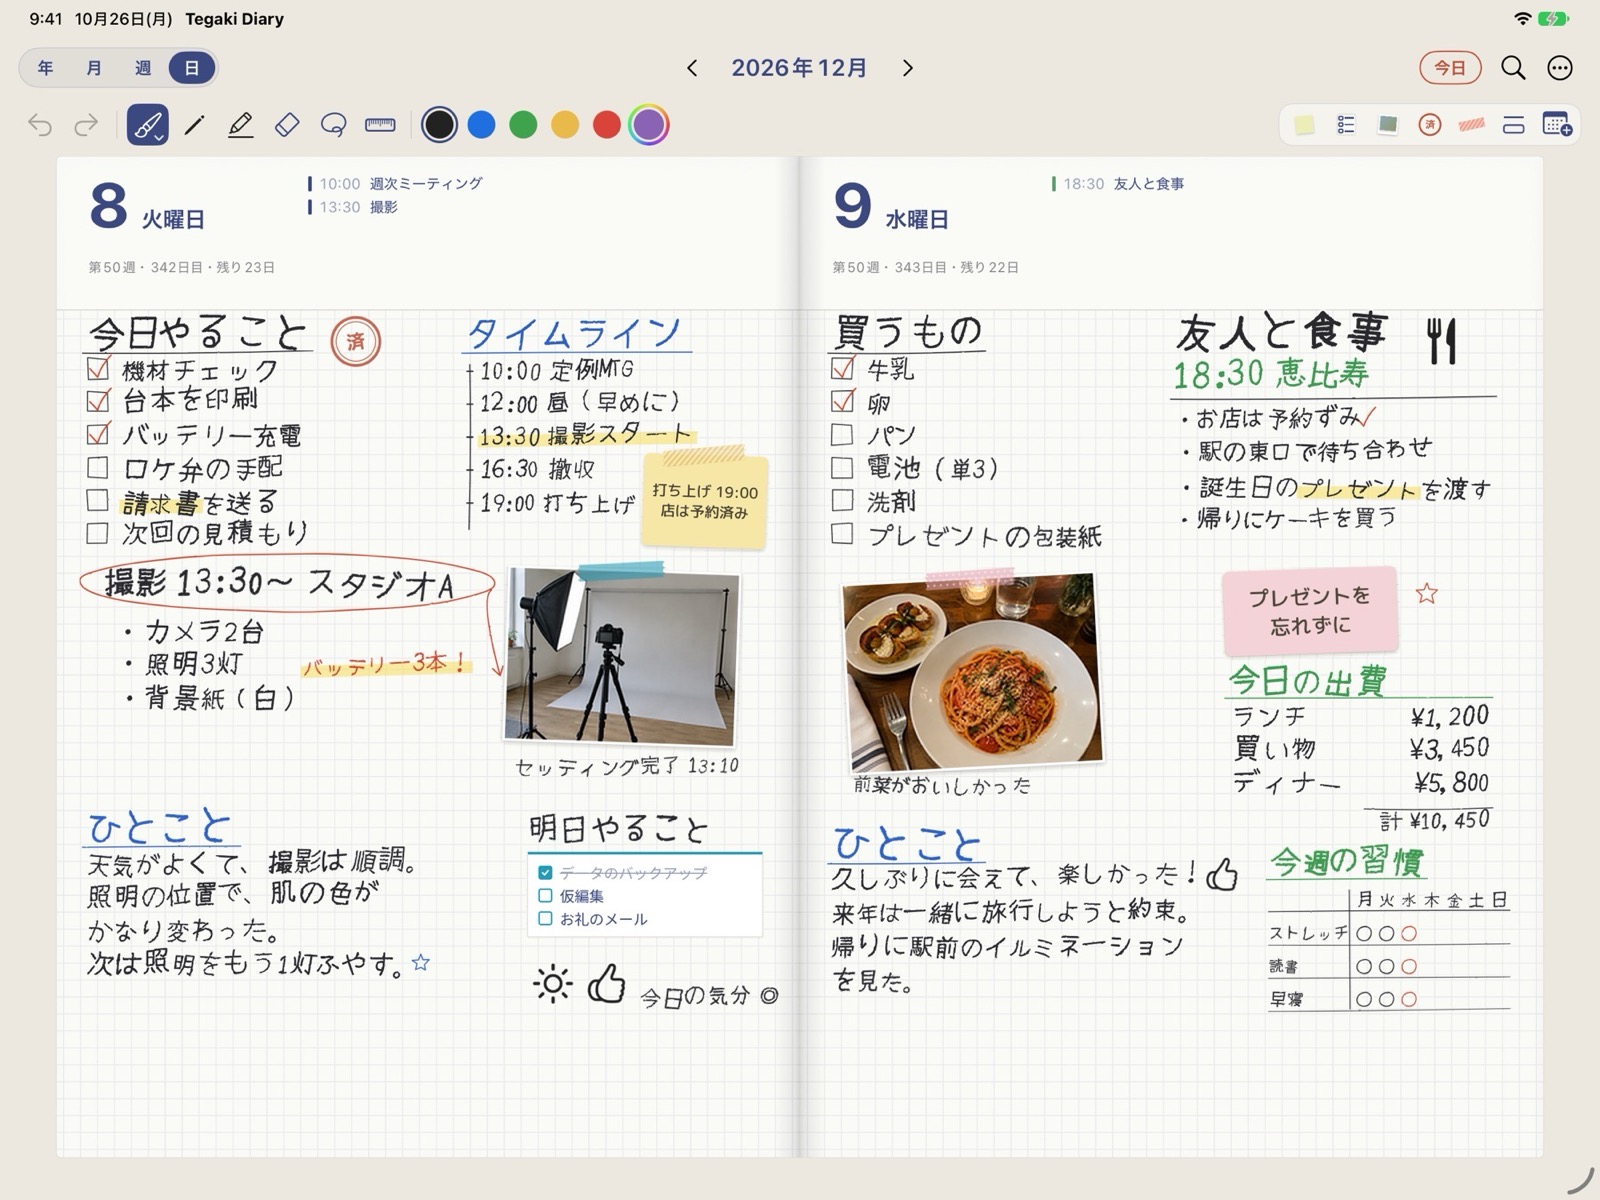Redo the last undone stroke
The height and width of the screenshot is (1200, 1600).
(87, 125)
